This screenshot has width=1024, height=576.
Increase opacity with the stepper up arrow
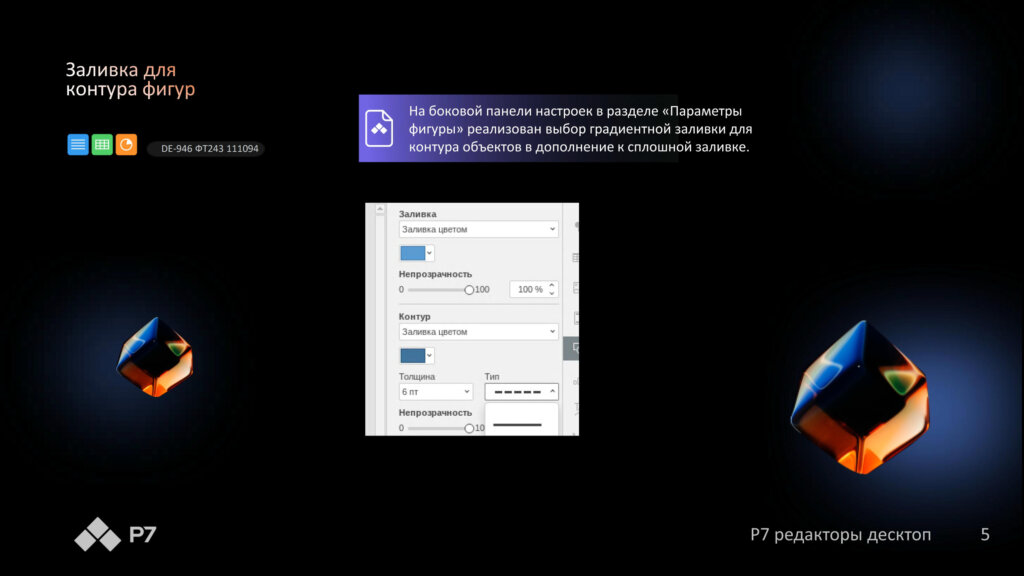[551, 285]
